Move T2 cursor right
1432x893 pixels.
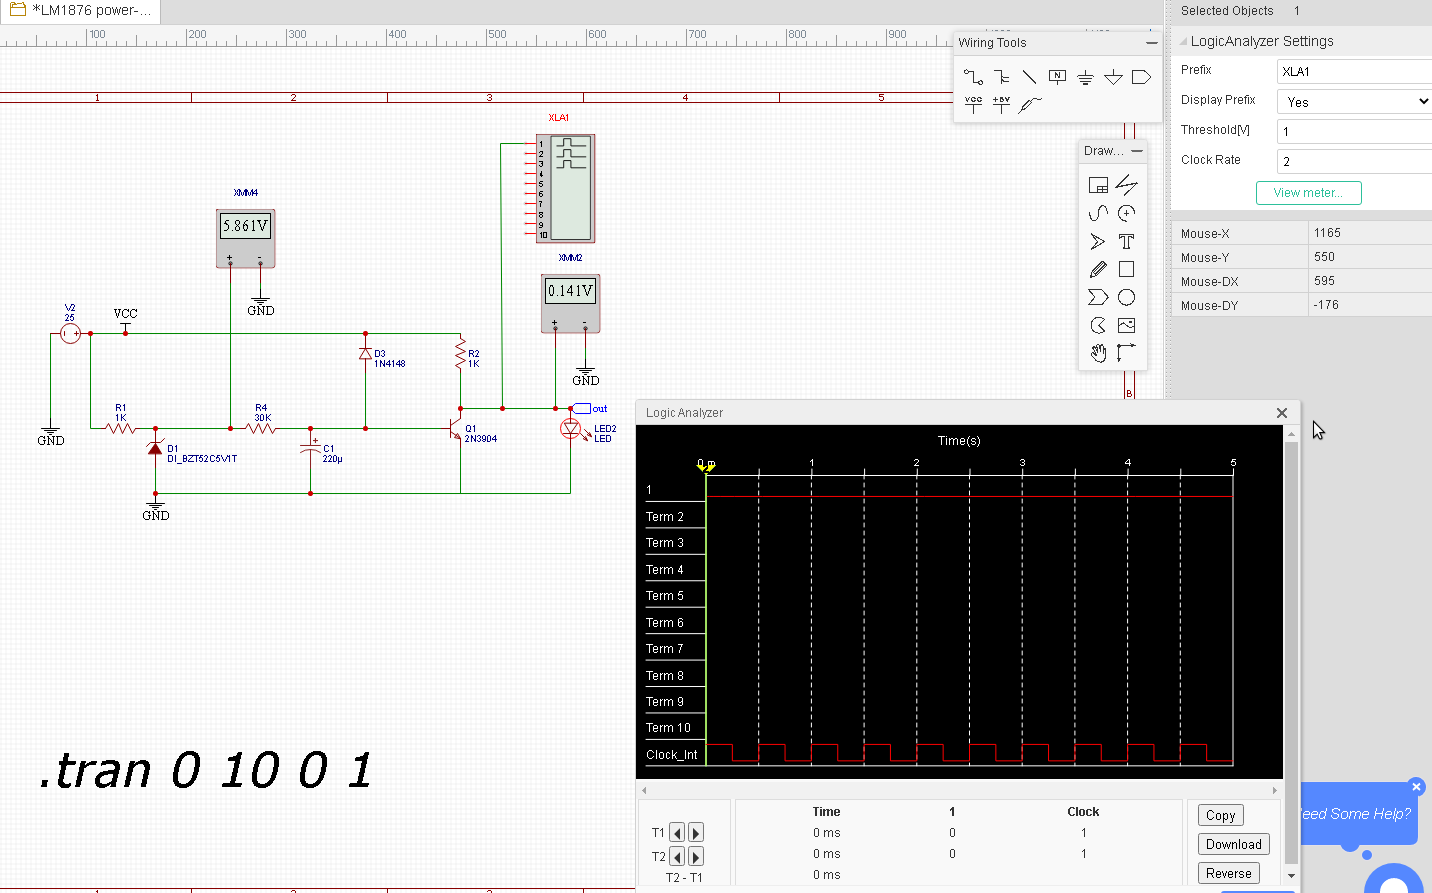696,856
